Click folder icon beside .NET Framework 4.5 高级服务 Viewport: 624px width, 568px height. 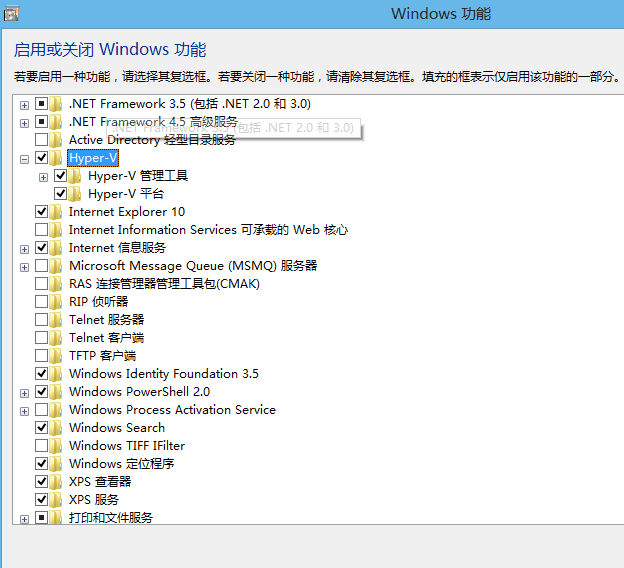coord(56,122)
